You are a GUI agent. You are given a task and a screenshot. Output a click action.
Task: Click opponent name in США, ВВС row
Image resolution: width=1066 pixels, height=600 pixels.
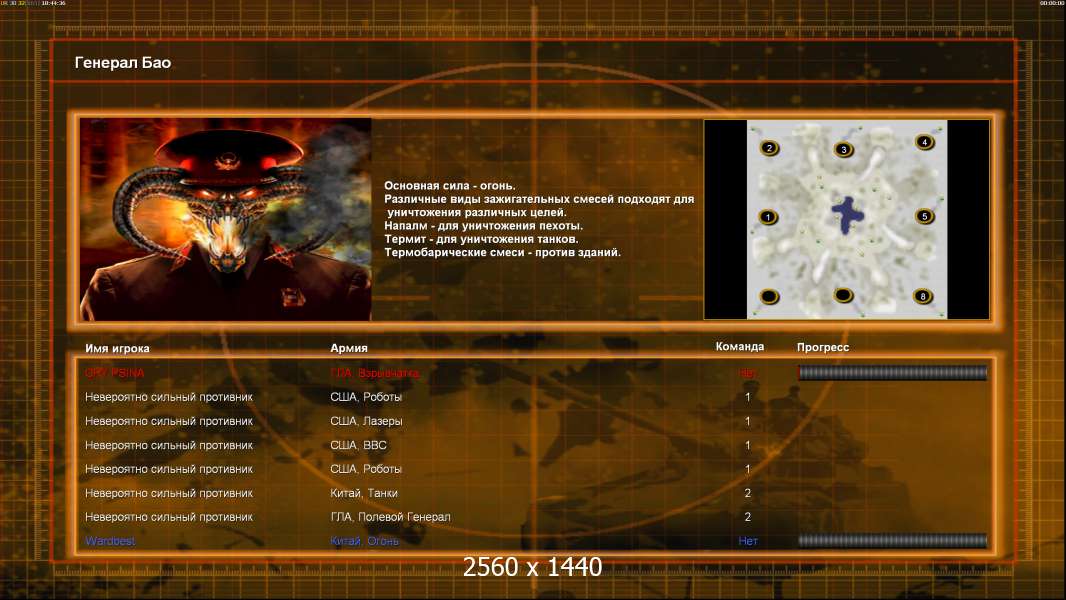click(x=169, y=445)
